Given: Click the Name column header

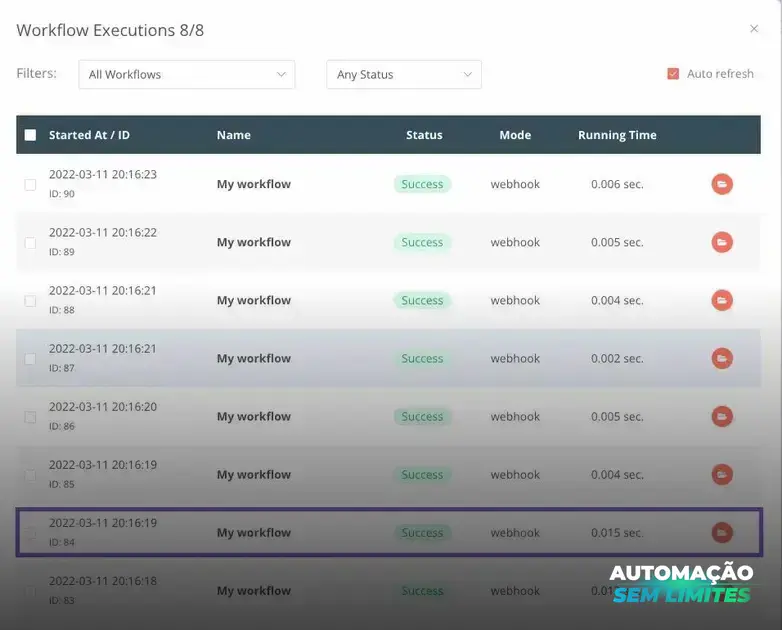Looking at the screenshot, I should [x=233, y=135].
